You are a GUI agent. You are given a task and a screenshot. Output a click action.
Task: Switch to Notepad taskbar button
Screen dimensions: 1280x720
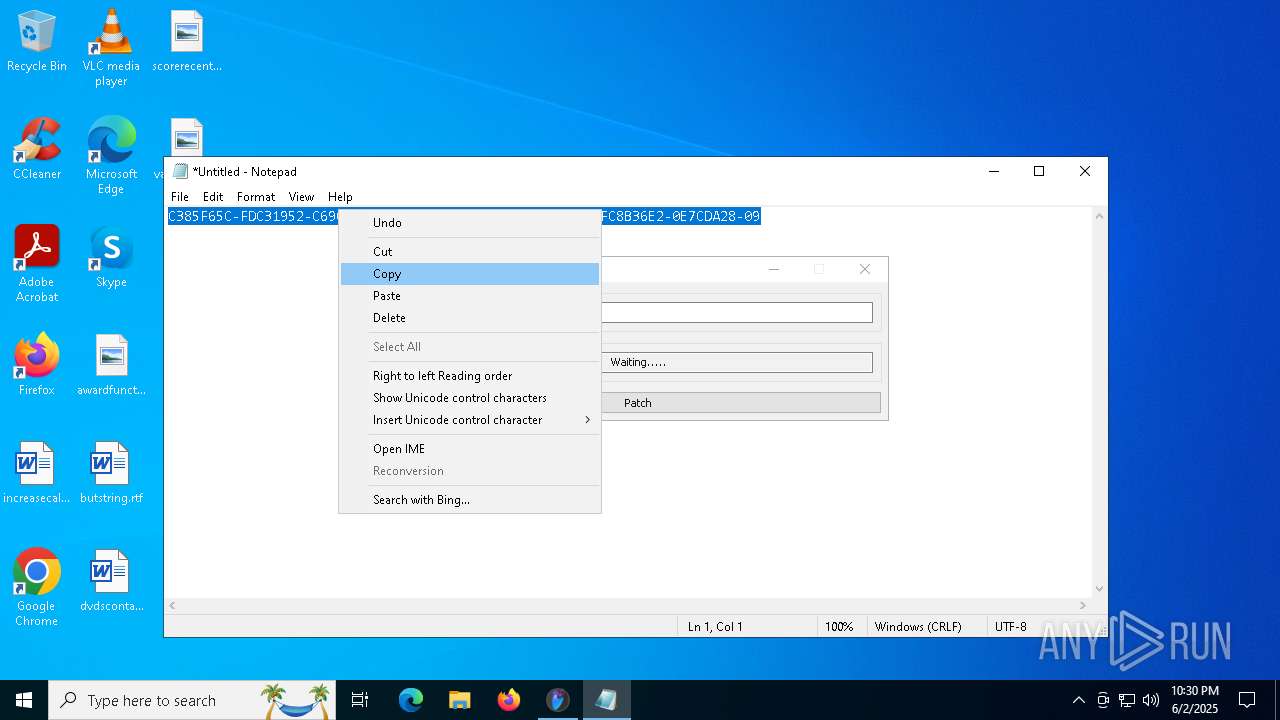pos(606,700)
